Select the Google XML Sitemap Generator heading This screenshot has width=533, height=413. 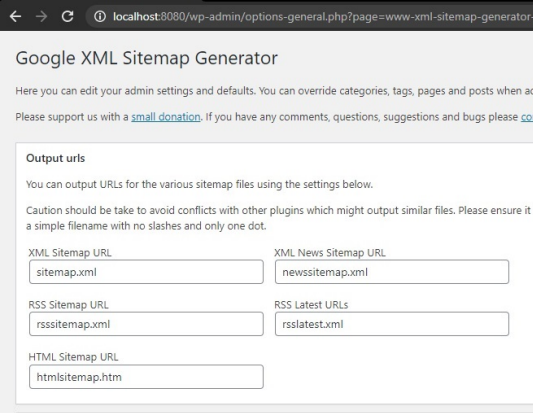[x=147, y=58]
